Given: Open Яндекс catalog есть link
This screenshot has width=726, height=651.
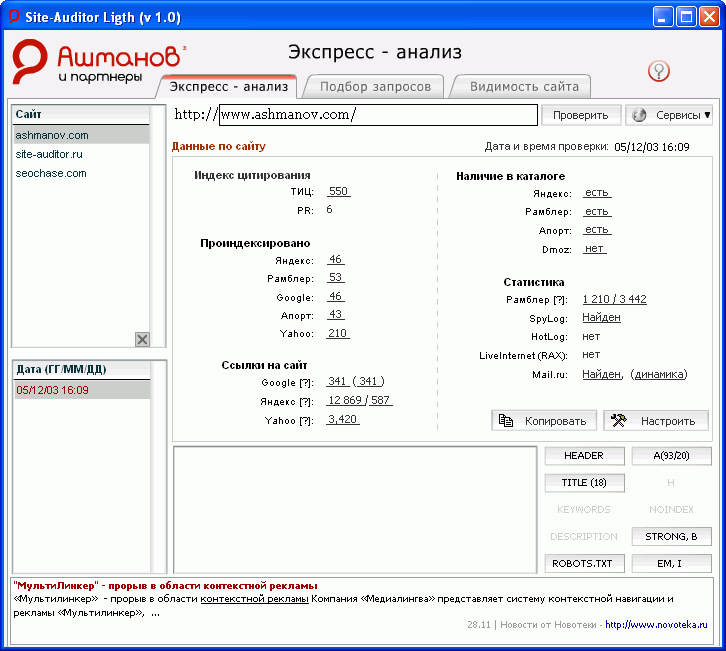Looking at the screenshot, I should 597,193.
